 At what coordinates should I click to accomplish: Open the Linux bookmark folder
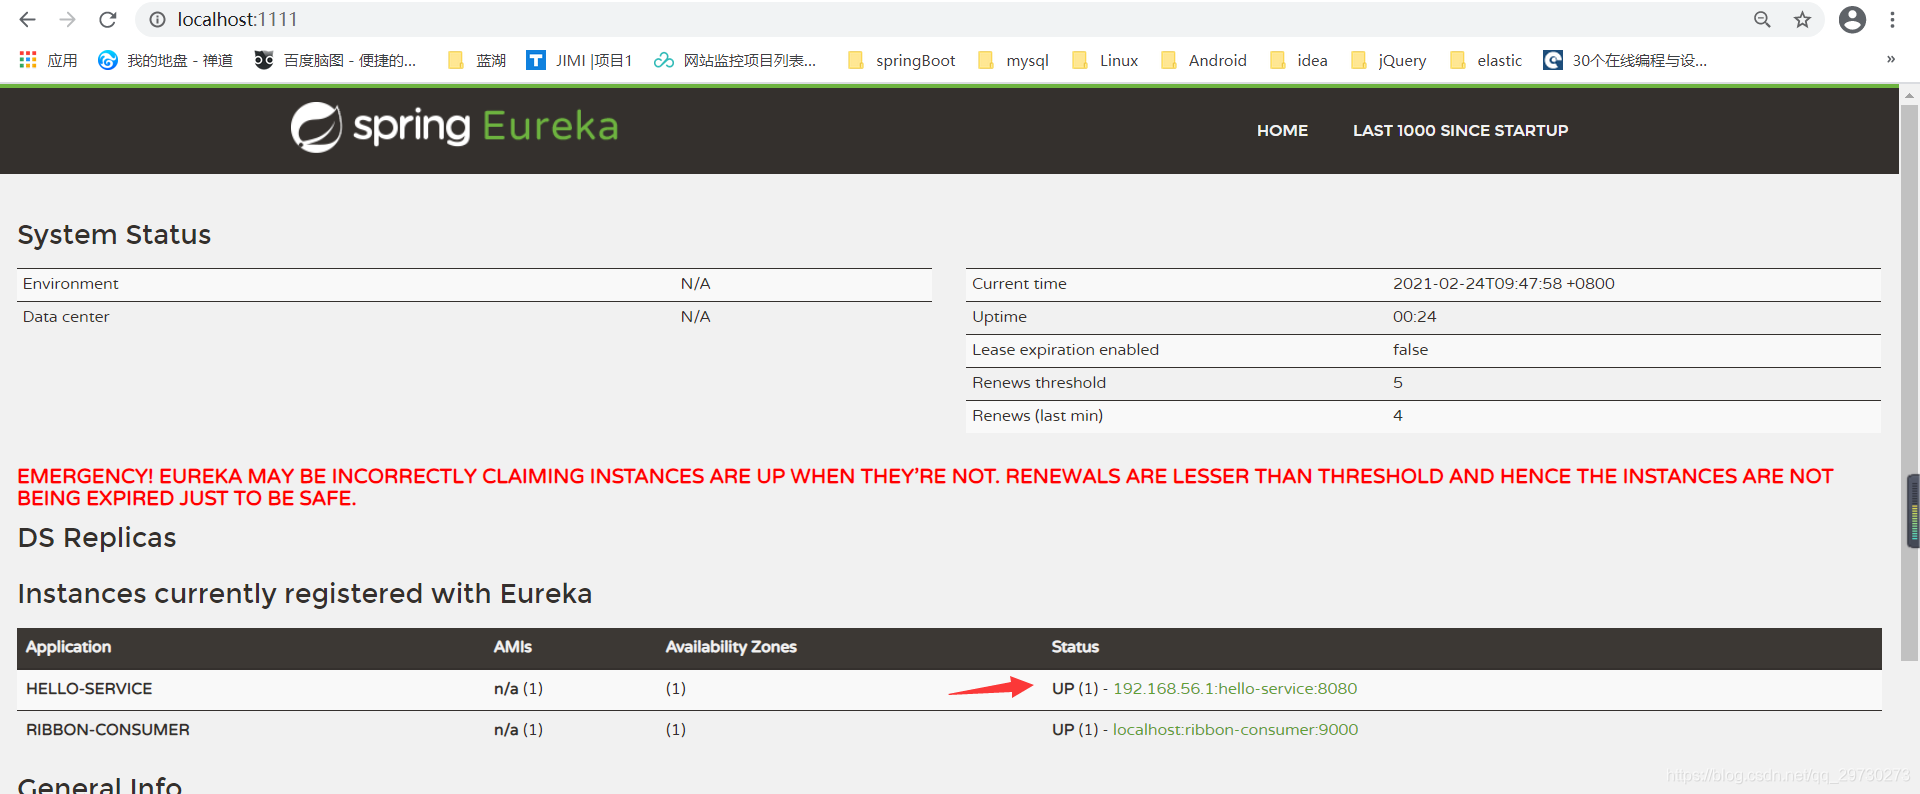pos(1105,60)
